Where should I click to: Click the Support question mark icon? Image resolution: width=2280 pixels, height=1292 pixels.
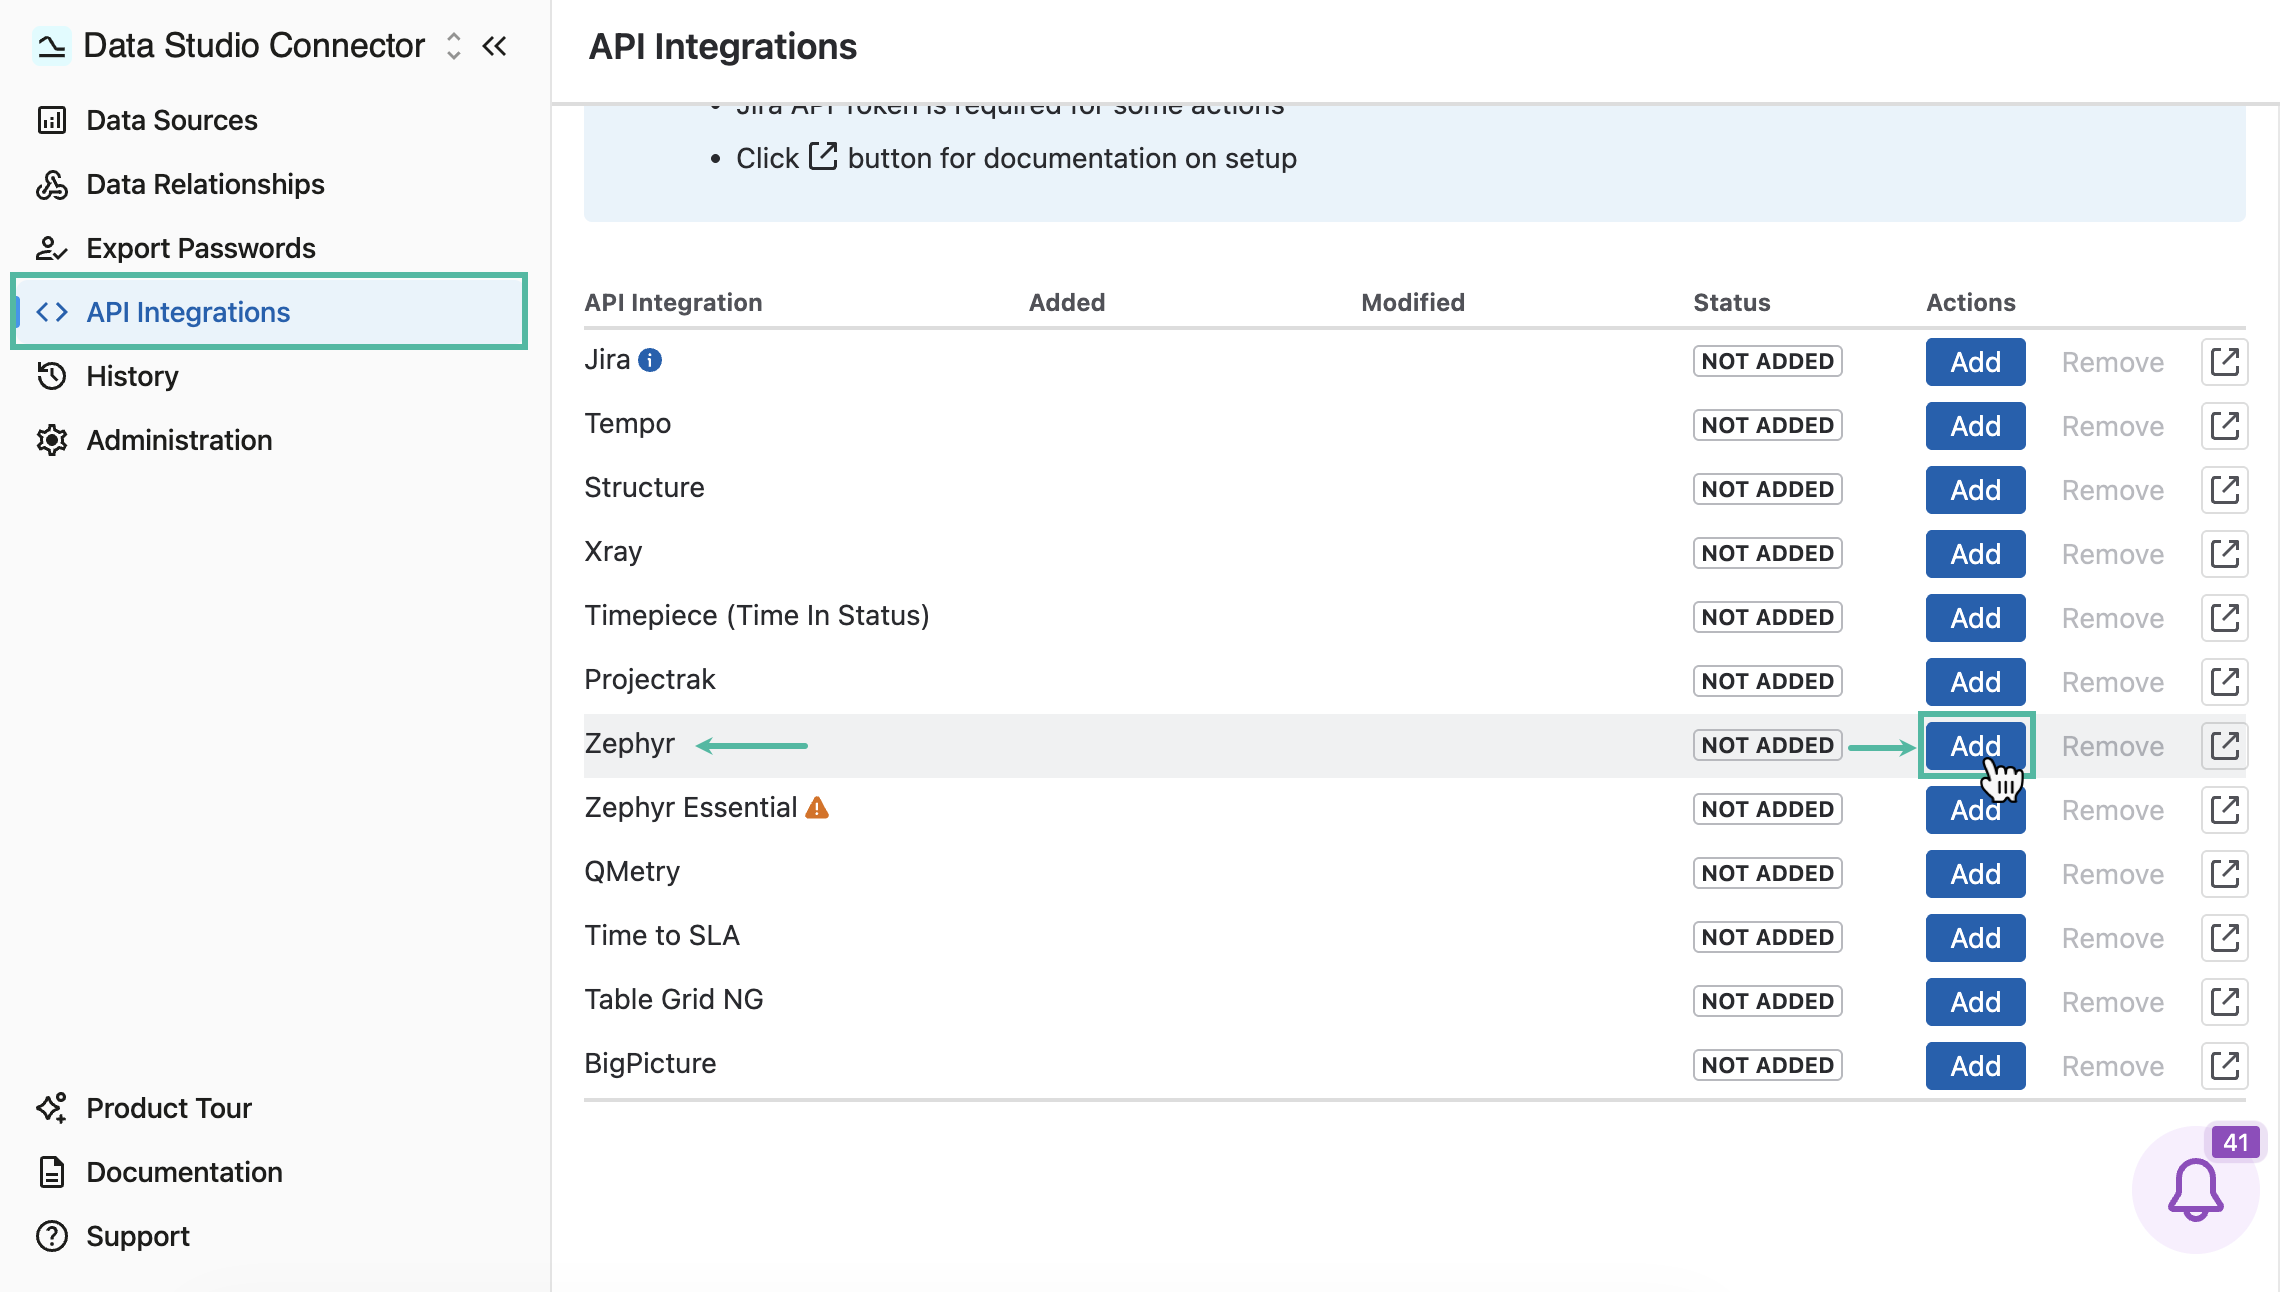[52, 1236]
